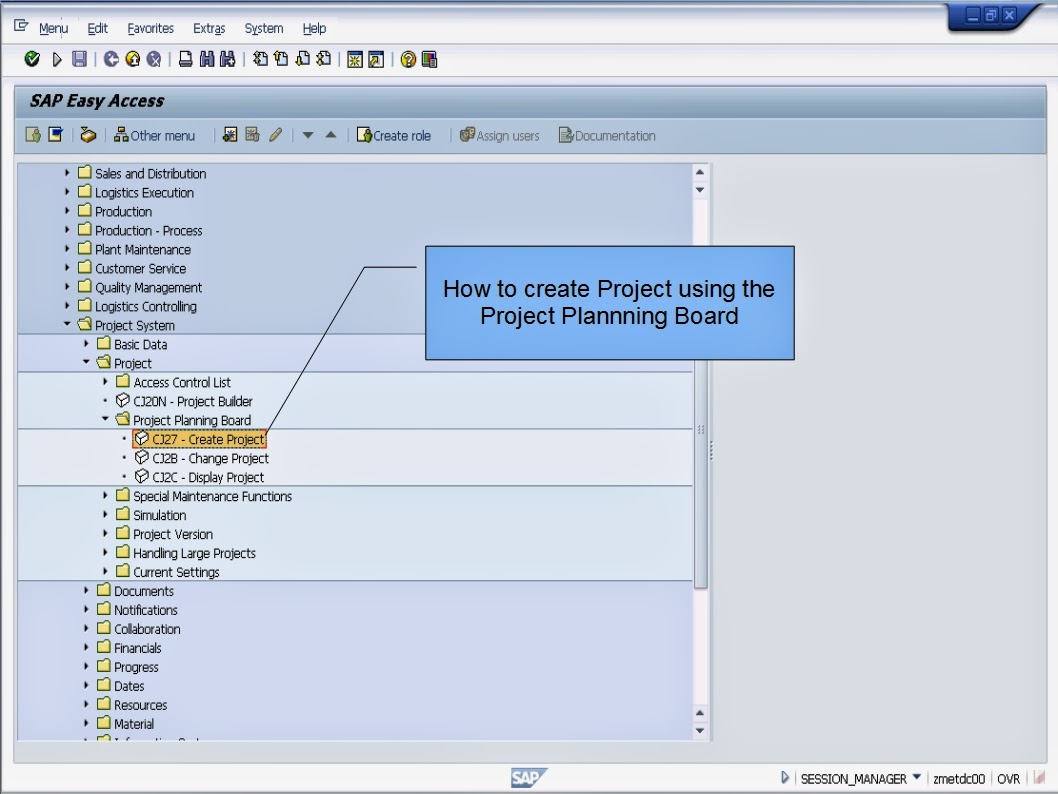This screenshot has width=1058, height=794.
Task: Open the Help question mark icon
Action: tap(407, 61)
